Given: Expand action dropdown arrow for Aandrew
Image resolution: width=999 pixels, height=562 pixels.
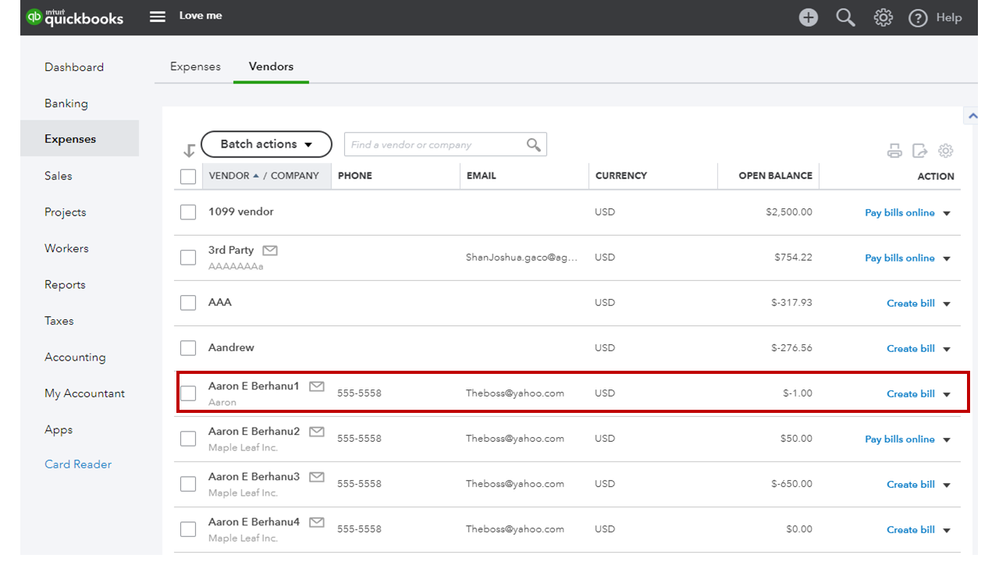Looking at the screenshot, I should click(947, 349).
